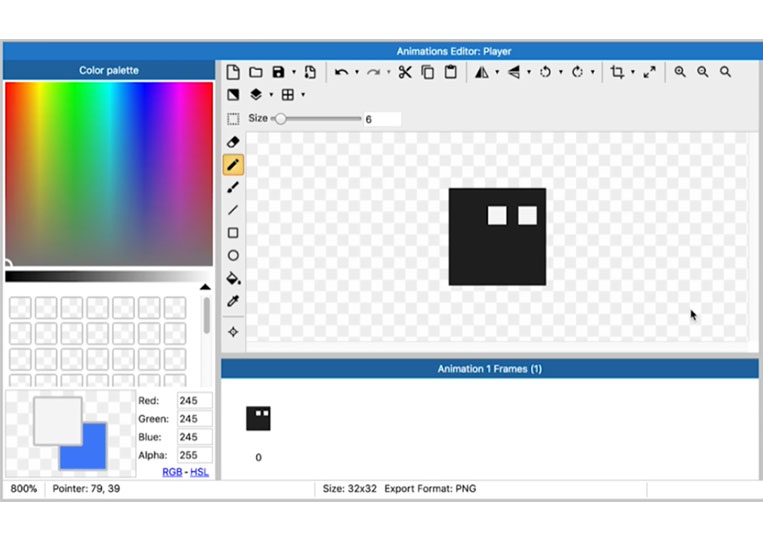Open the rotate clockwise dropdown arrow
The width and height of the screenshot is (763, 541).
point(592,72)
